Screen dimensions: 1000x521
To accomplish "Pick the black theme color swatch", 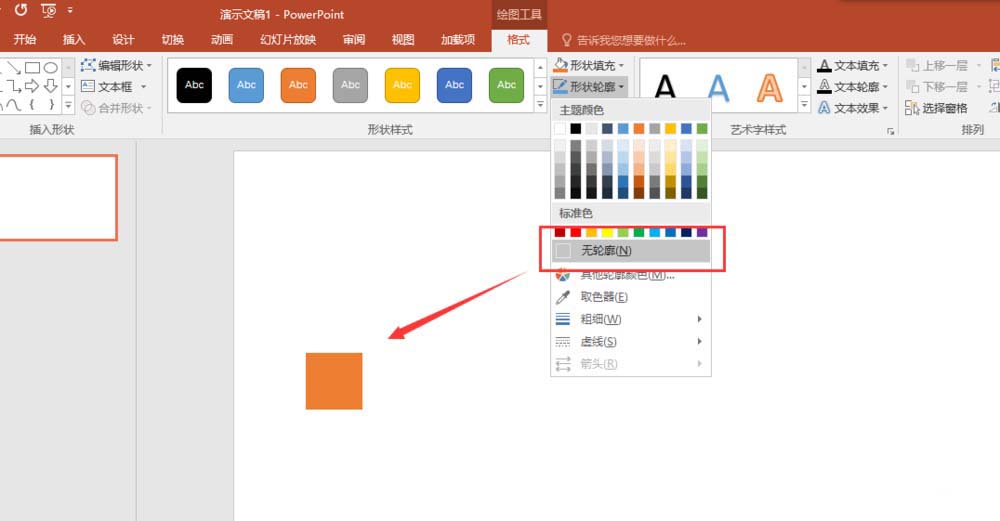I will pyautogui.click(x=576, y=129).
